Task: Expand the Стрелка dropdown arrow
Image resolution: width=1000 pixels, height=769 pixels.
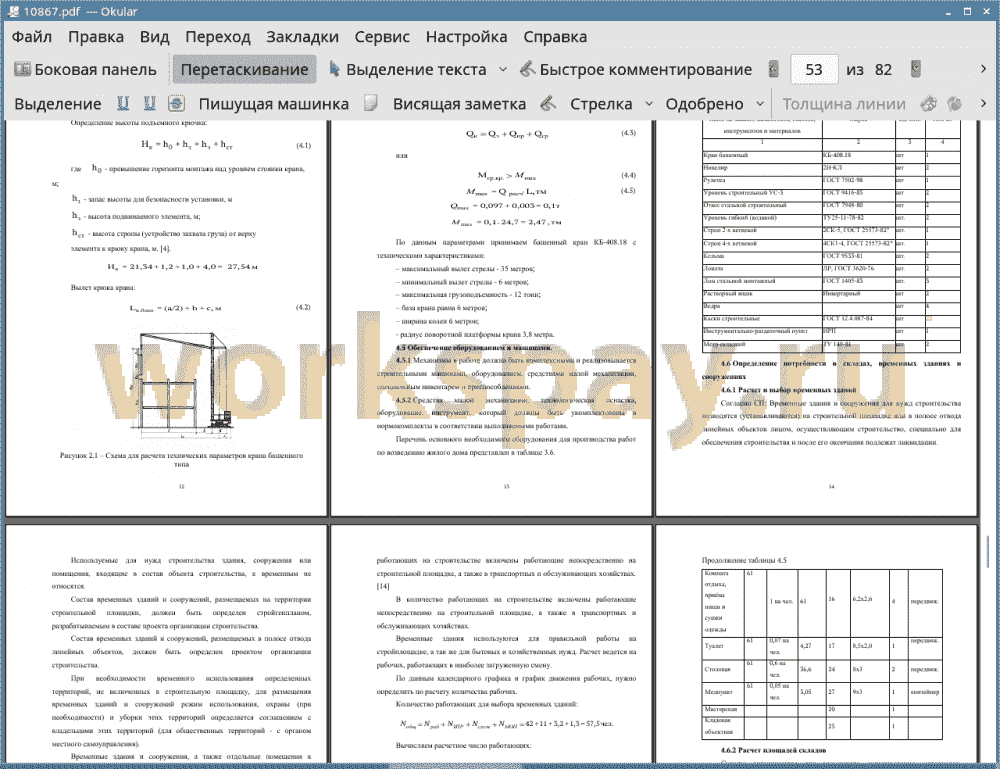Action: pos(649,104)
